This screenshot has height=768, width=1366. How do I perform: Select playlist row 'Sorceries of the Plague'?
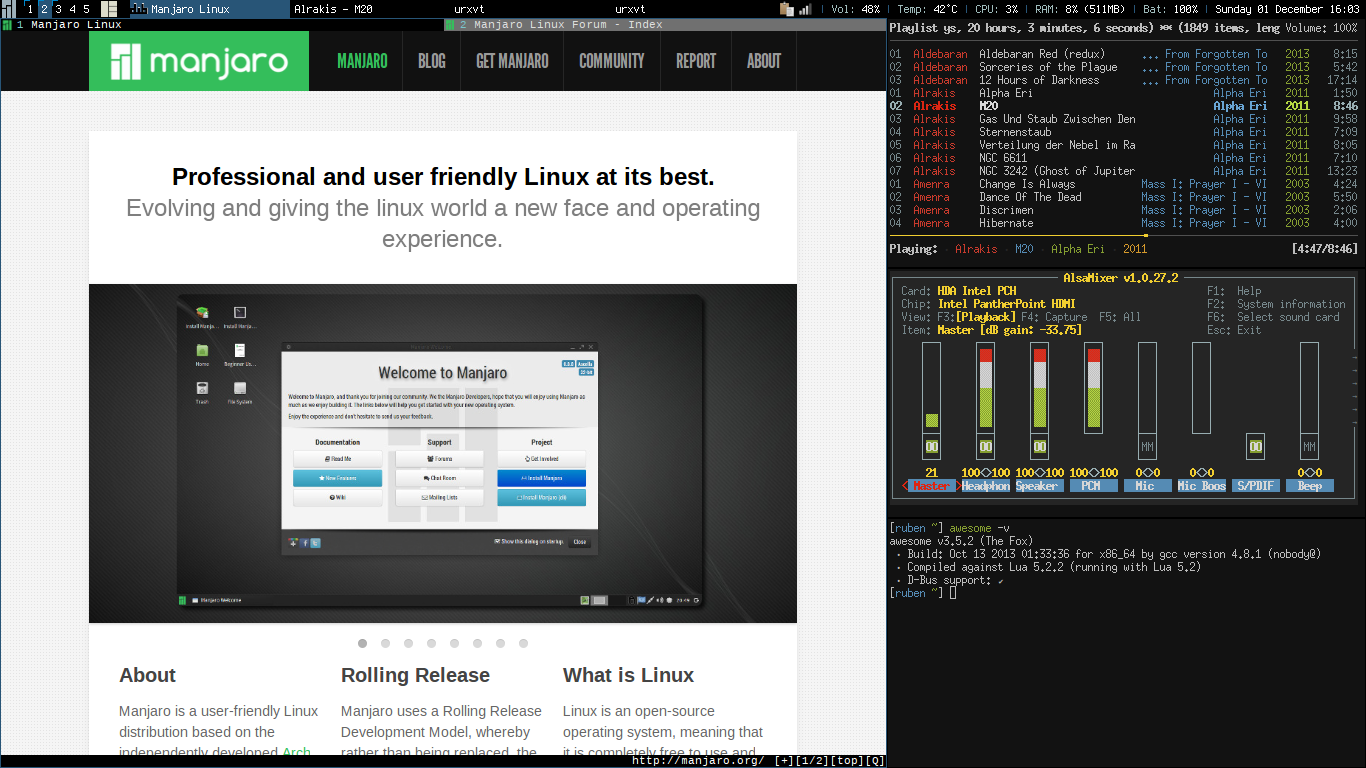1124,67
